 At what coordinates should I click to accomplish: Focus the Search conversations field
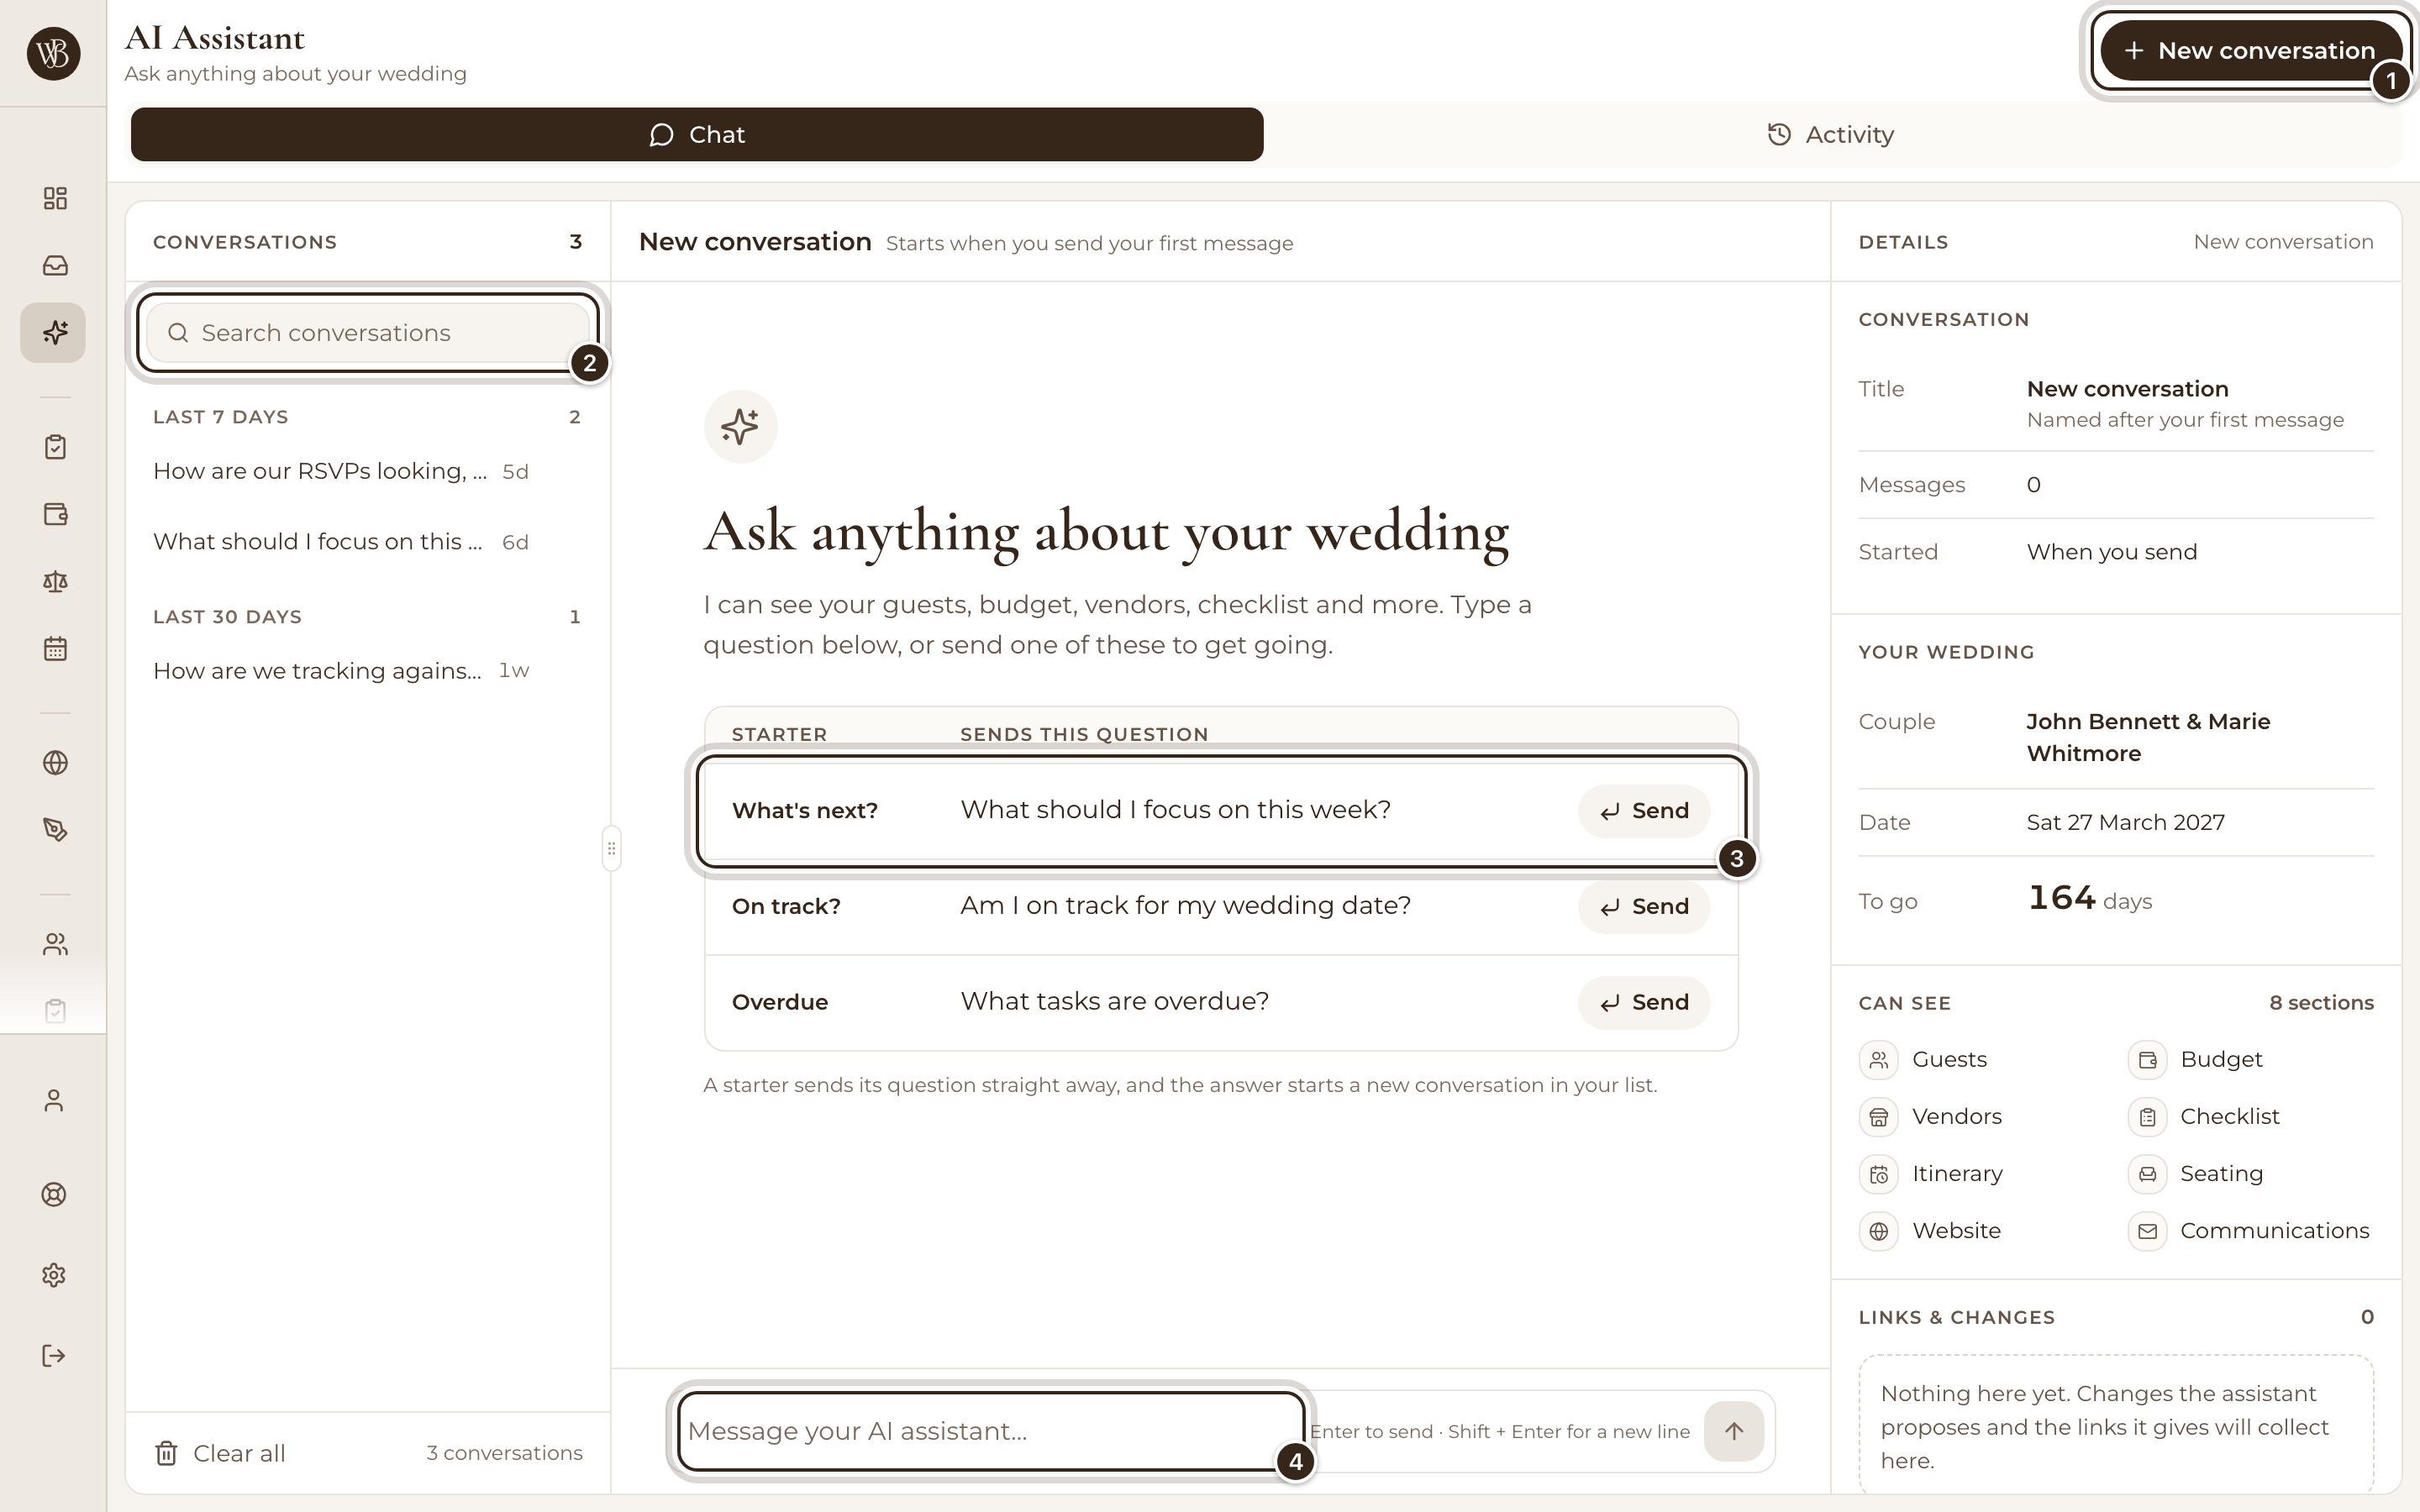pyautogui.click(x=368, y=333)
